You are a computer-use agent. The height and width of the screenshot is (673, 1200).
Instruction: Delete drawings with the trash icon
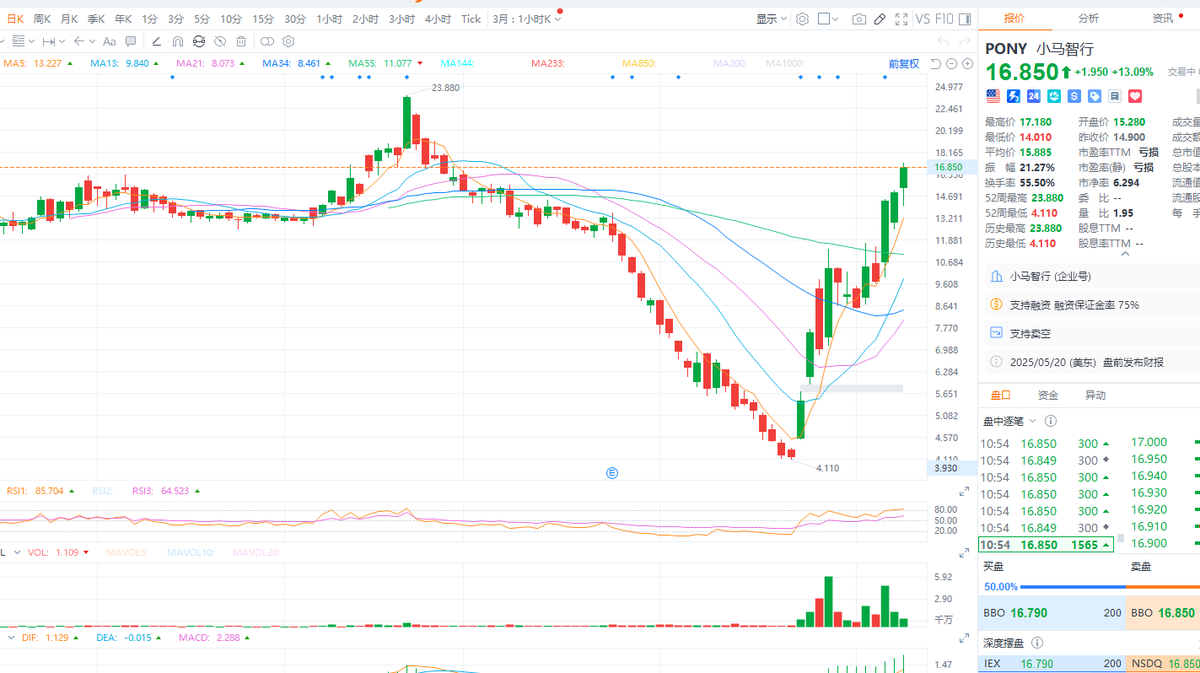click(x=241, y=41)
